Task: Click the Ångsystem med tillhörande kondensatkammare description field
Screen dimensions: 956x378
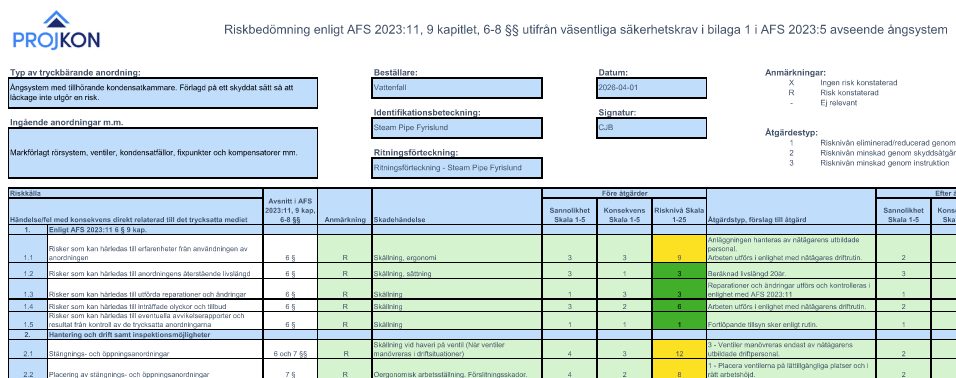Action: [x=163, y=93]
